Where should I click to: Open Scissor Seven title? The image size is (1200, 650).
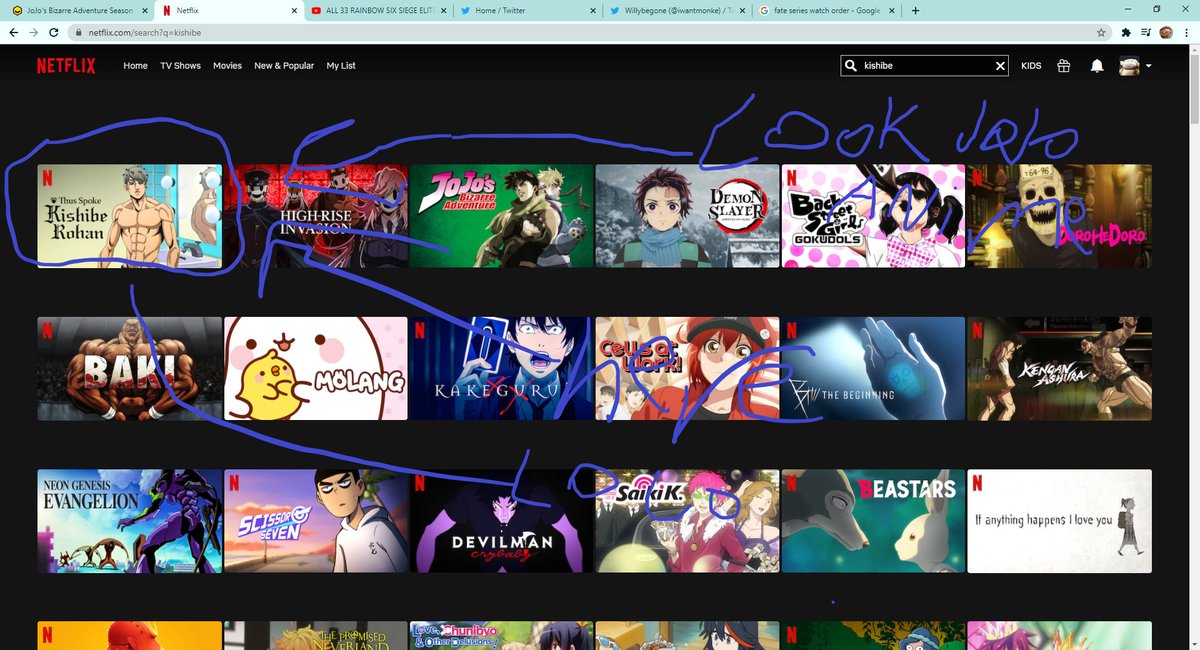tap(316, 521)
